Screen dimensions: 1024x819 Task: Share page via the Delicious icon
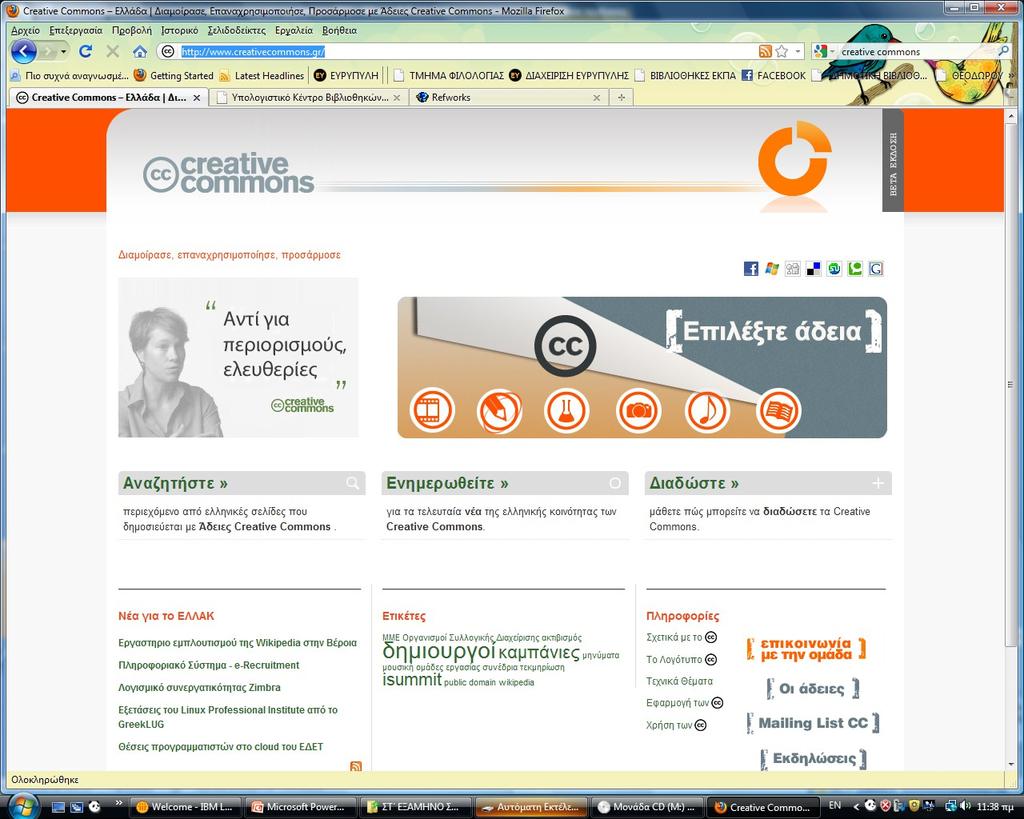pyautogui.click(x=813, y=268)
